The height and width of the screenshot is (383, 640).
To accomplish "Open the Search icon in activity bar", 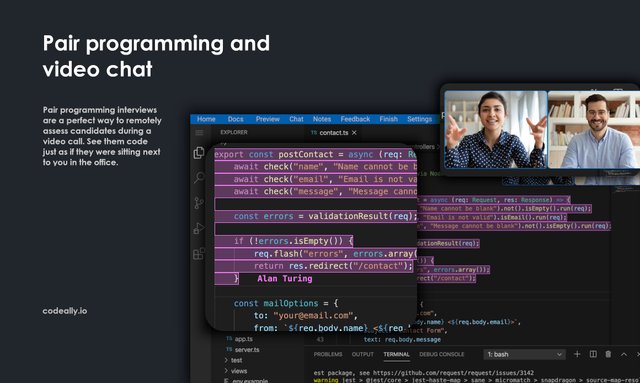I will click(x=199, y=177).
